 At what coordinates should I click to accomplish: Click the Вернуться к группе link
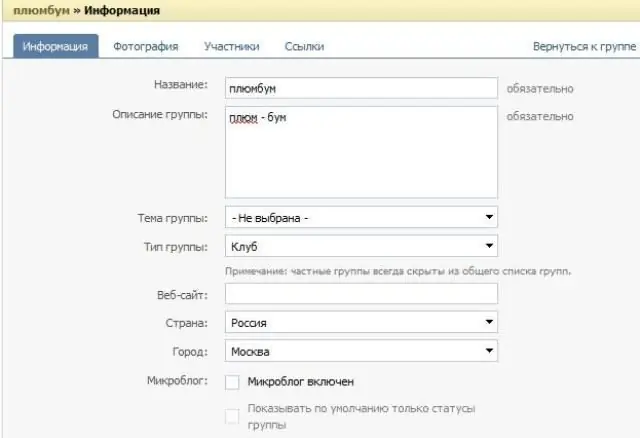(584, 47)
